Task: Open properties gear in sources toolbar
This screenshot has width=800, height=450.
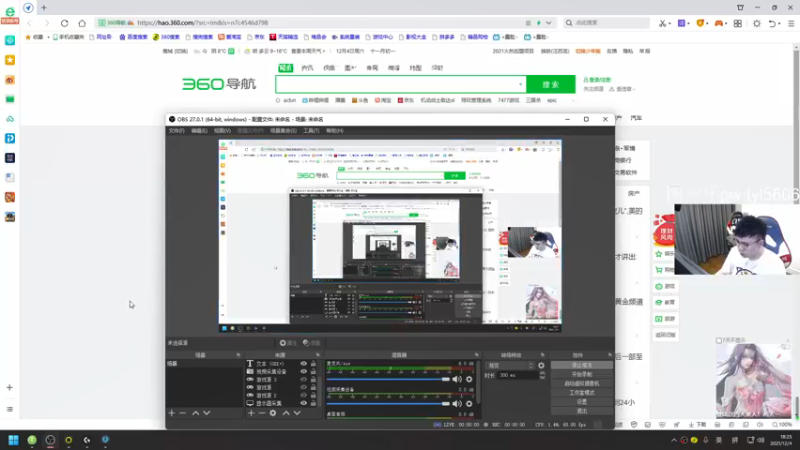Action: click(273, 413)
